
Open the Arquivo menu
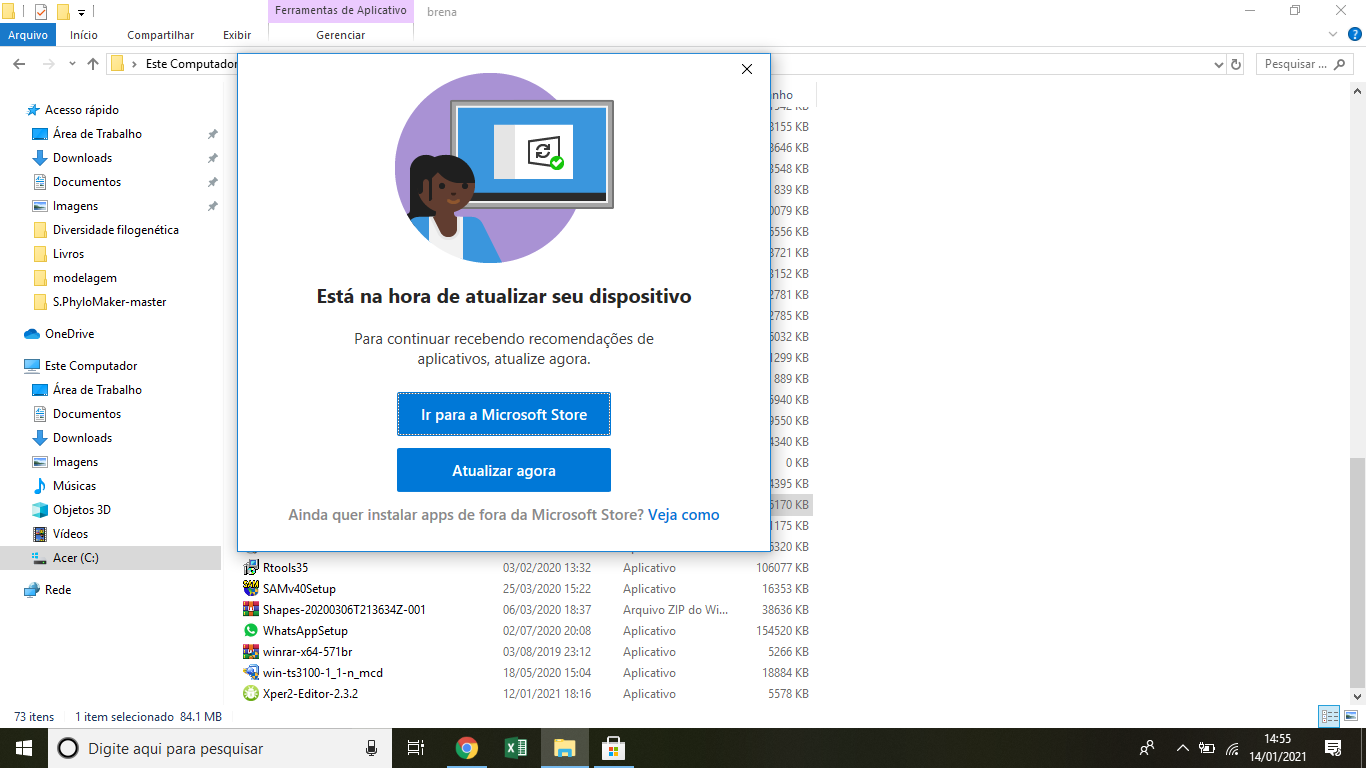(28, 35)
